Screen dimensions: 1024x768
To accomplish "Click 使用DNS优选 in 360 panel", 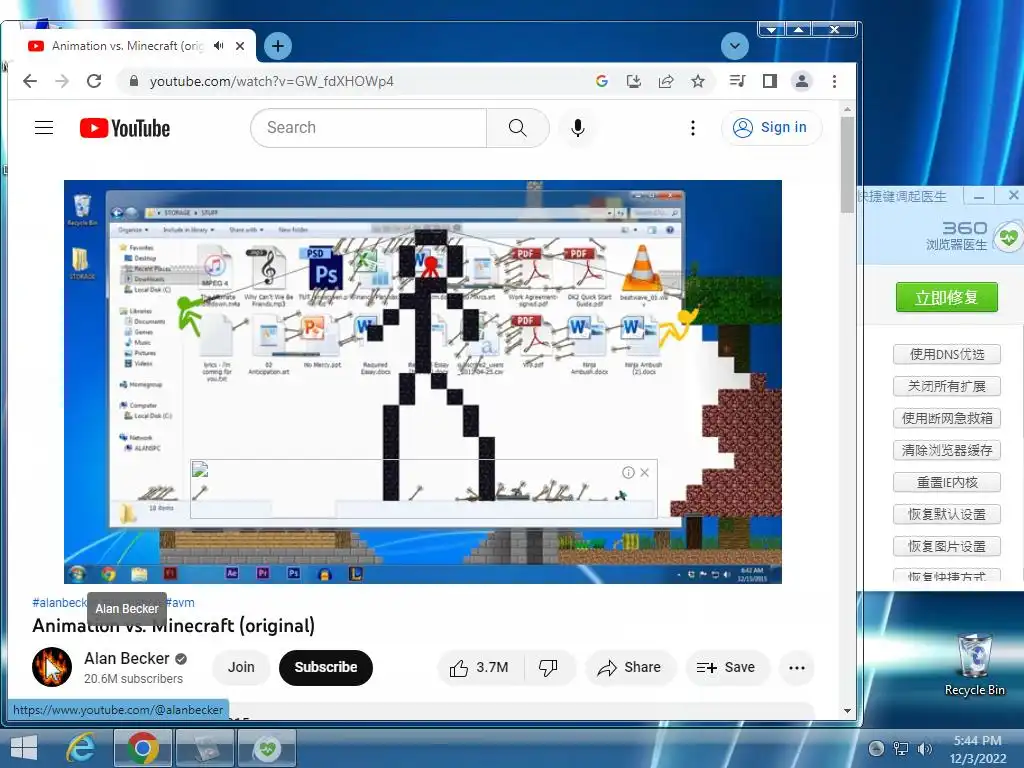I will 946,354.
